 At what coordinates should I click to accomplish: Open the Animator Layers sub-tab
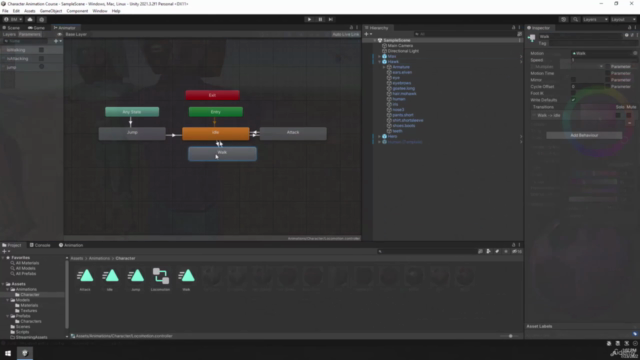point(9,34)
